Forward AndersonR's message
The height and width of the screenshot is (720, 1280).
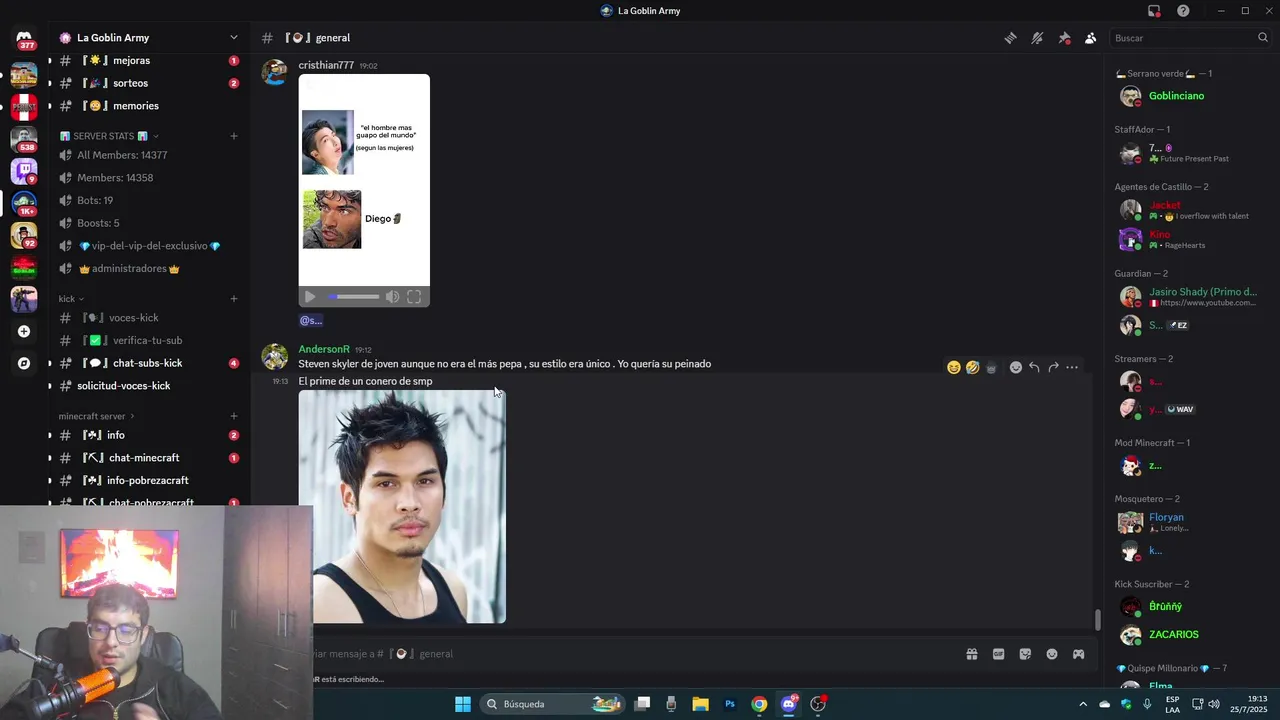coord(1053,367)
